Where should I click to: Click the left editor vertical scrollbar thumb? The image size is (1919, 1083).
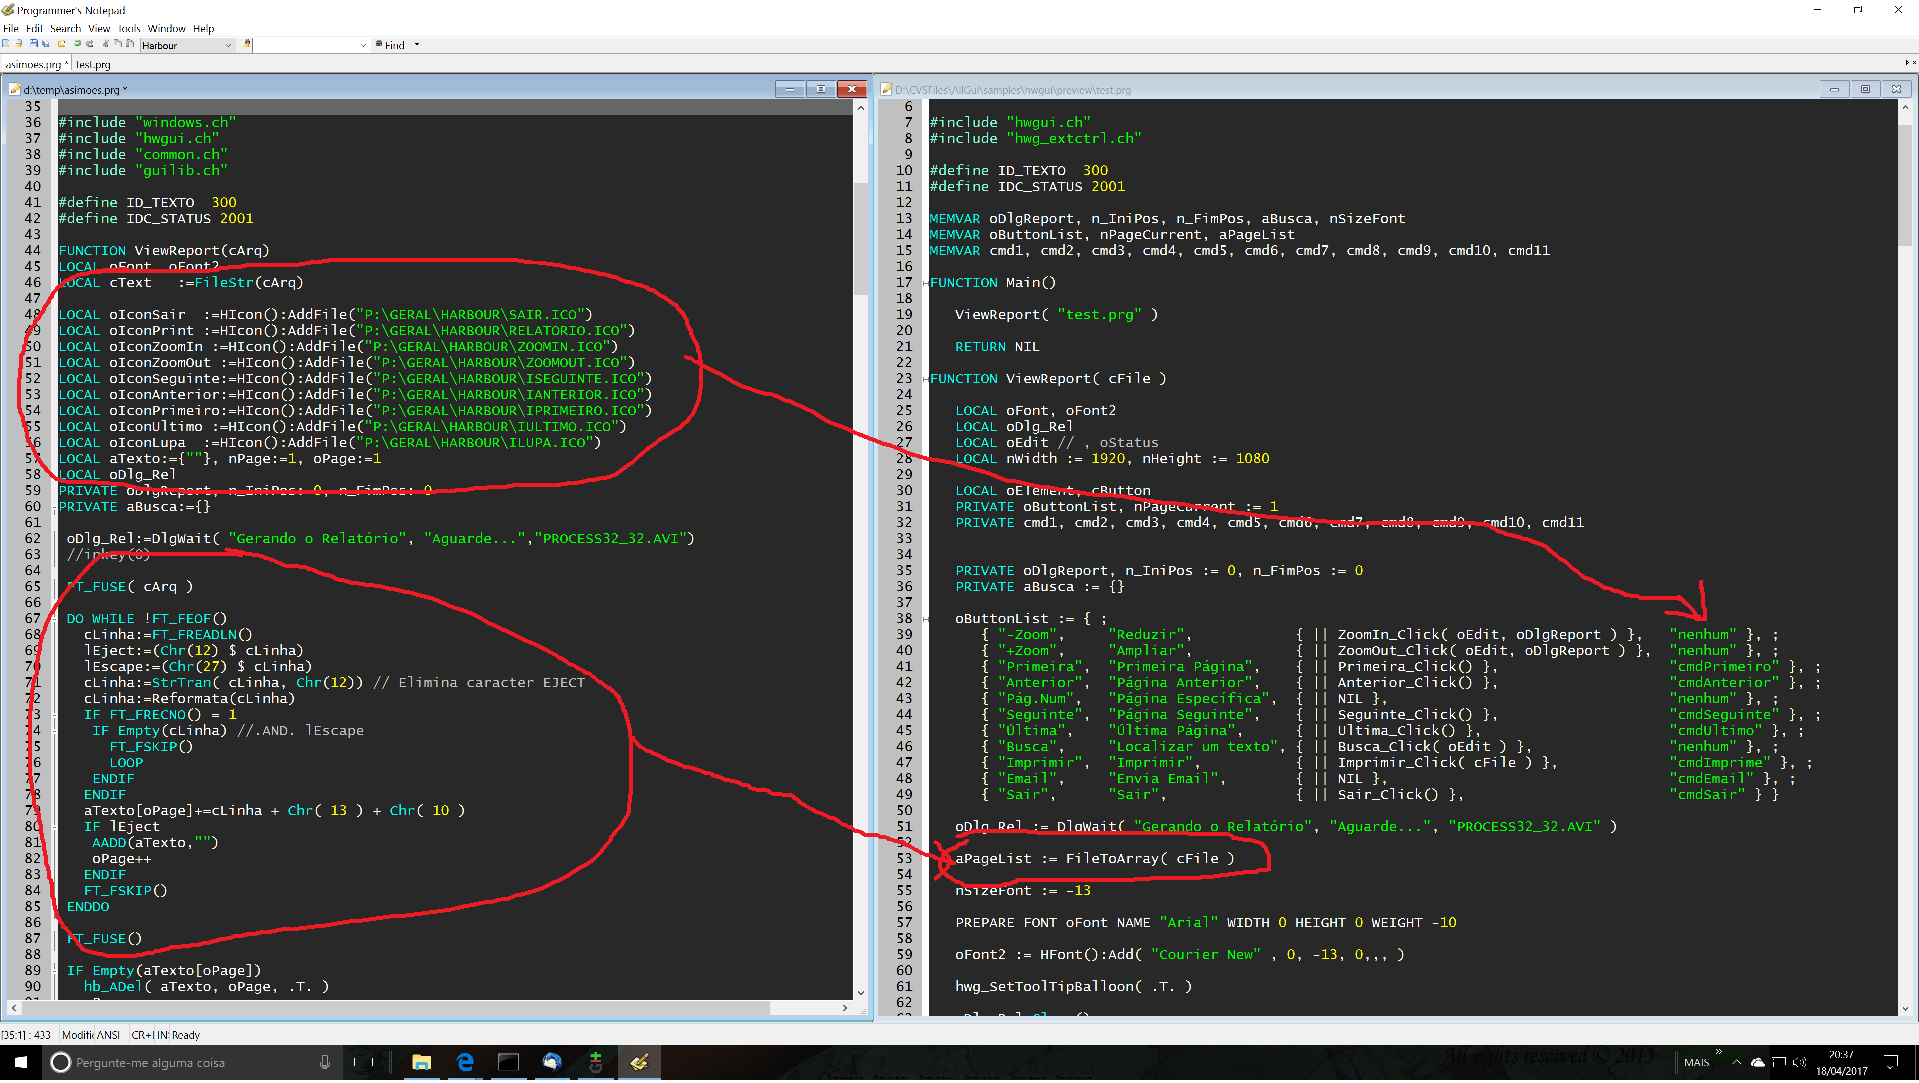click(x=860, y=238)
